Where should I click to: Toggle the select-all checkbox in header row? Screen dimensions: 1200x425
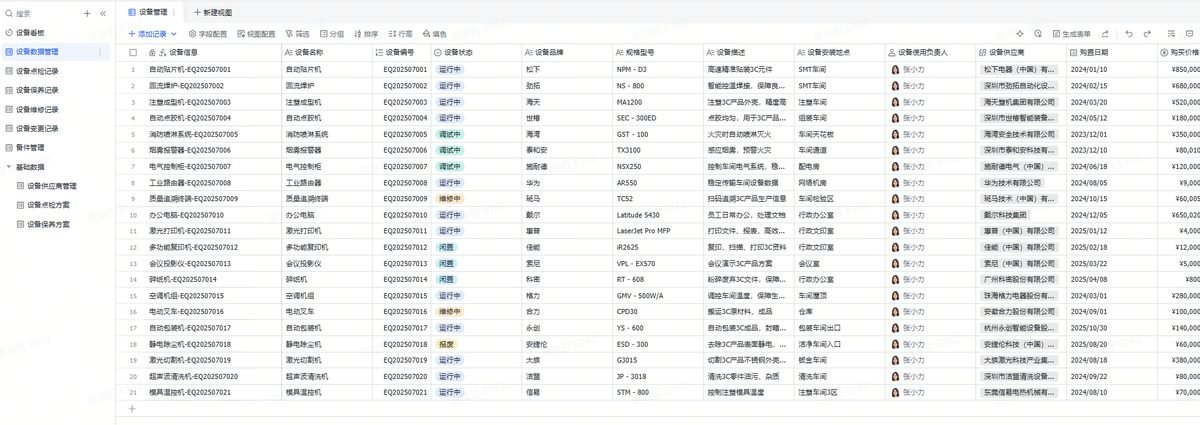[x=132, y=51]
